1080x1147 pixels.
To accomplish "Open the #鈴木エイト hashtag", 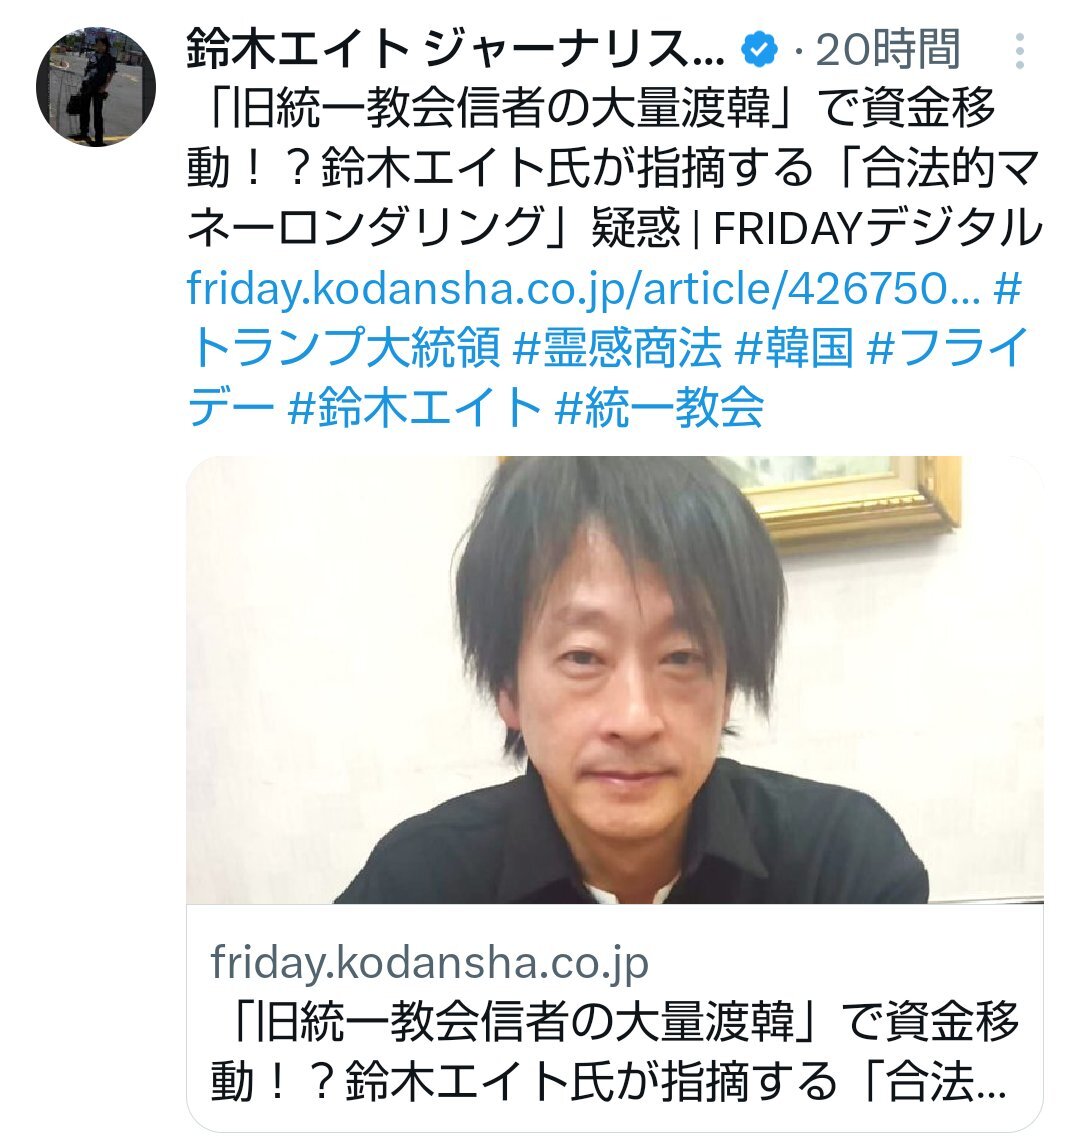I will click(x=413, y=407).
